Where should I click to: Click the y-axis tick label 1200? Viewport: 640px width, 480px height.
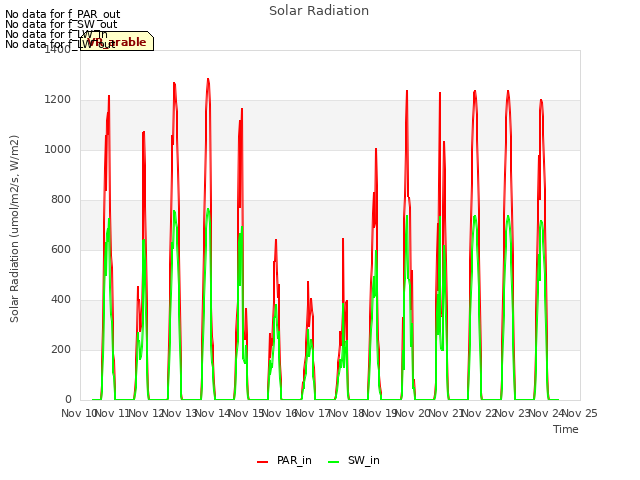(58, 100)
